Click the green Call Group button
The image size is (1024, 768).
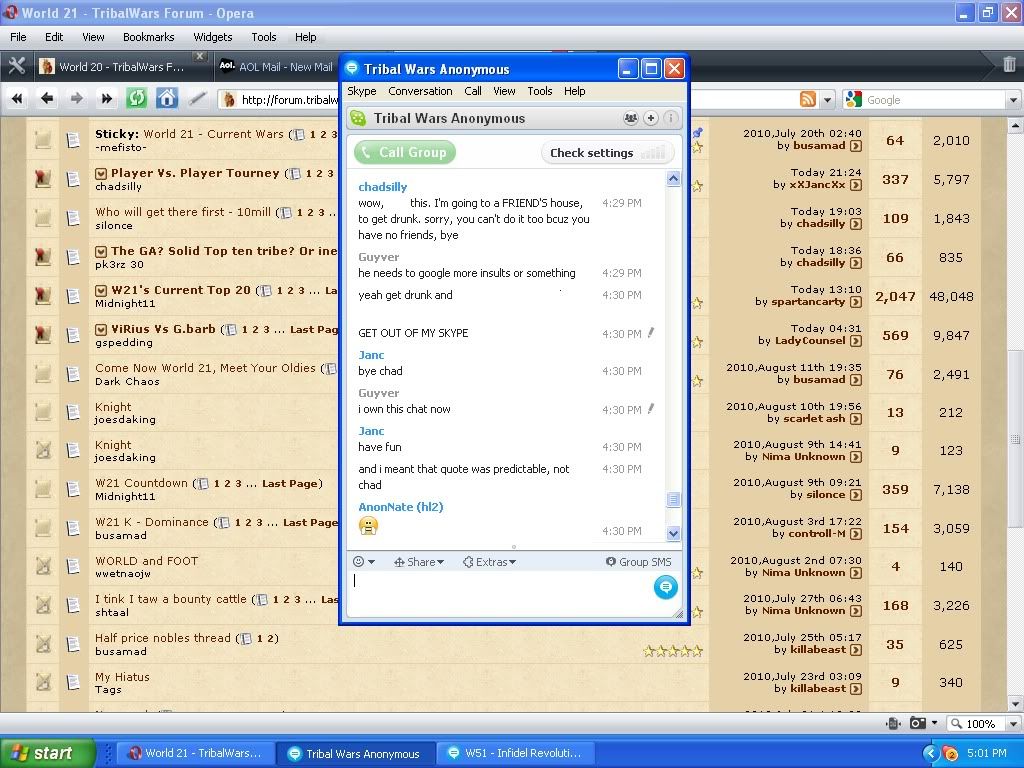(x=405, y=152)
